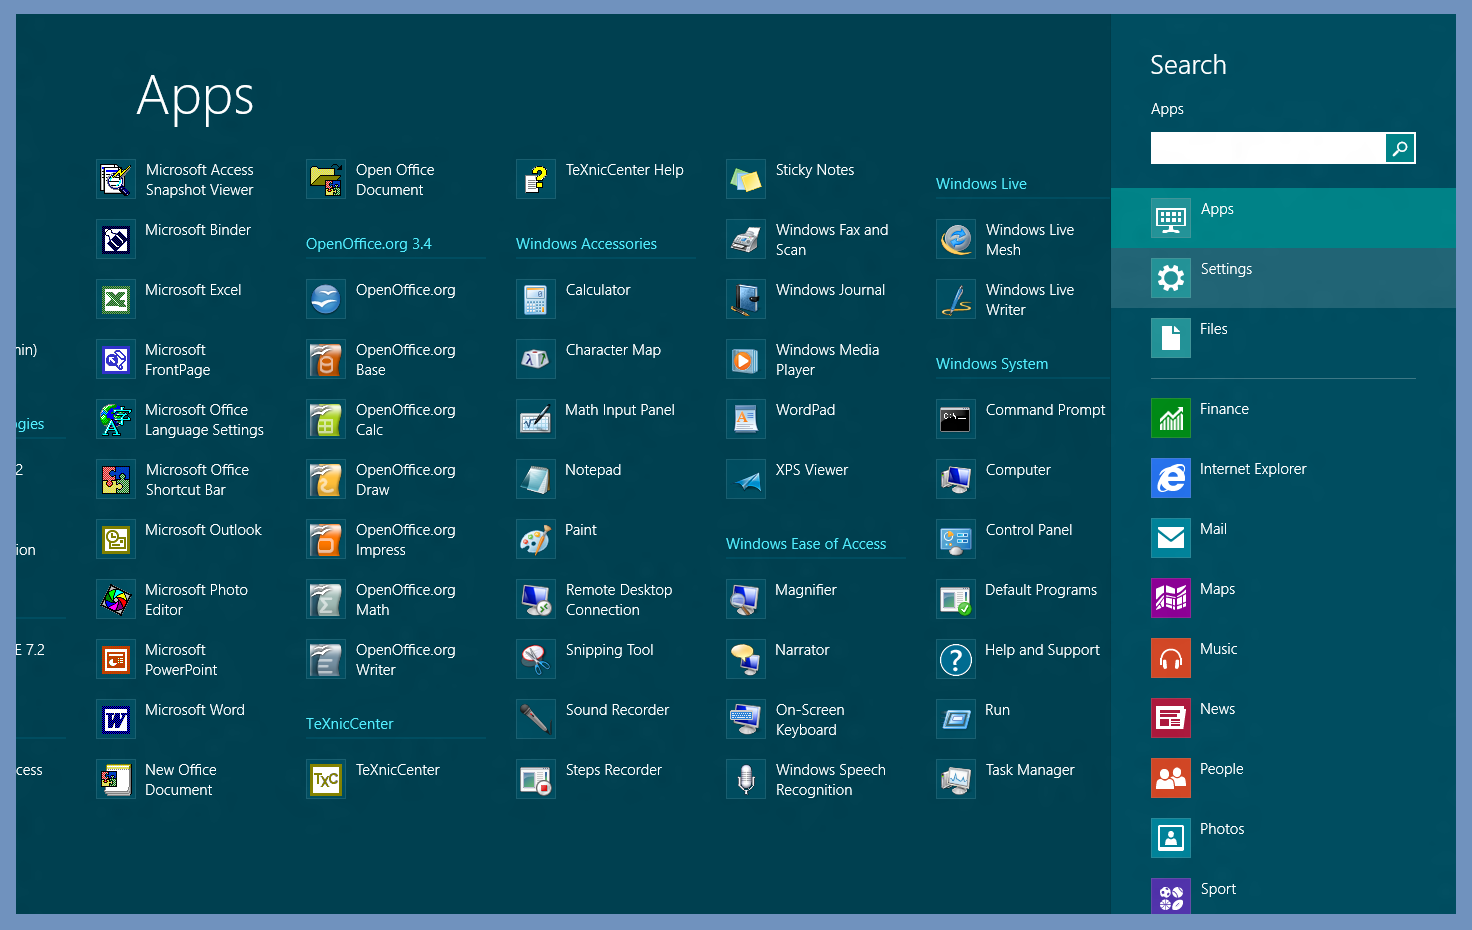Click the search magnifier button
The image size is (1472, 930).
(1400, 148)
